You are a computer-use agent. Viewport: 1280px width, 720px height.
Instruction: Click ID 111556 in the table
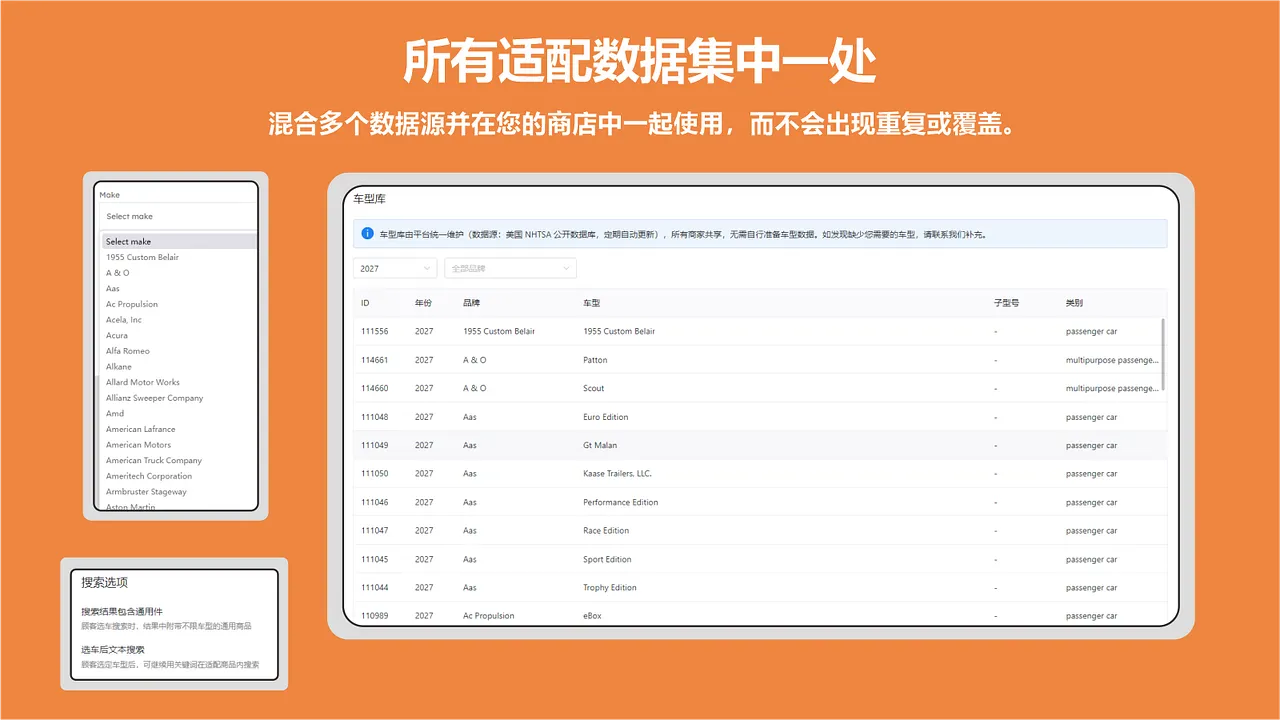375,331
